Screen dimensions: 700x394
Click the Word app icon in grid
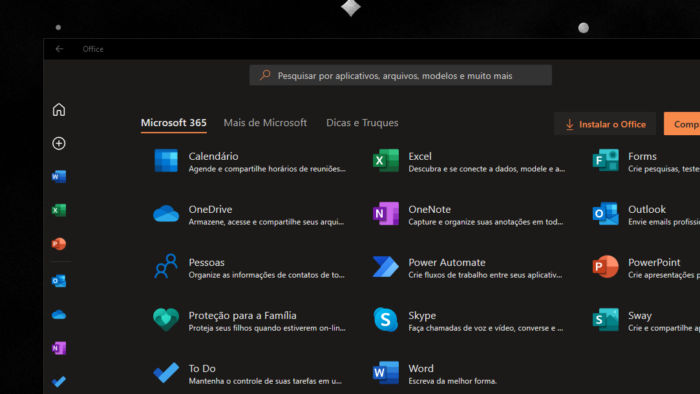coord(386,373)
